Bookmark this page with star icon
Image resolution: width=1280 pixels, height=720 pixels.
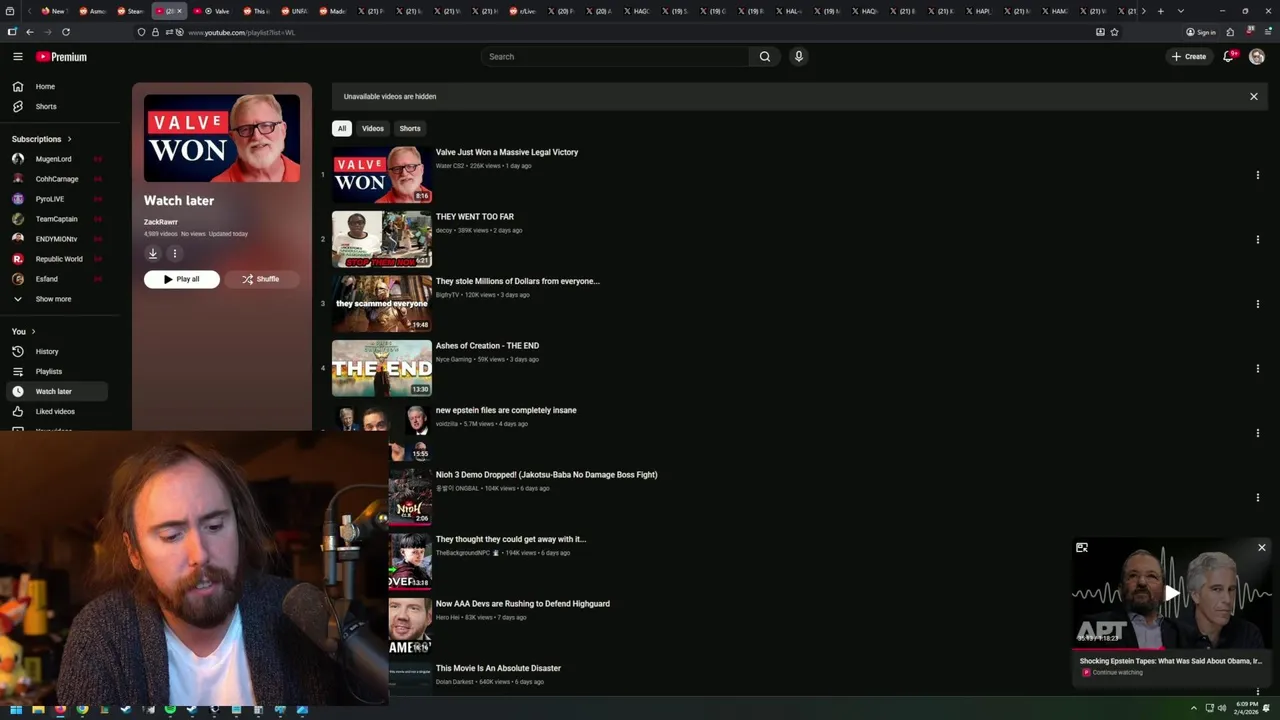click(x=1114, y=32)
